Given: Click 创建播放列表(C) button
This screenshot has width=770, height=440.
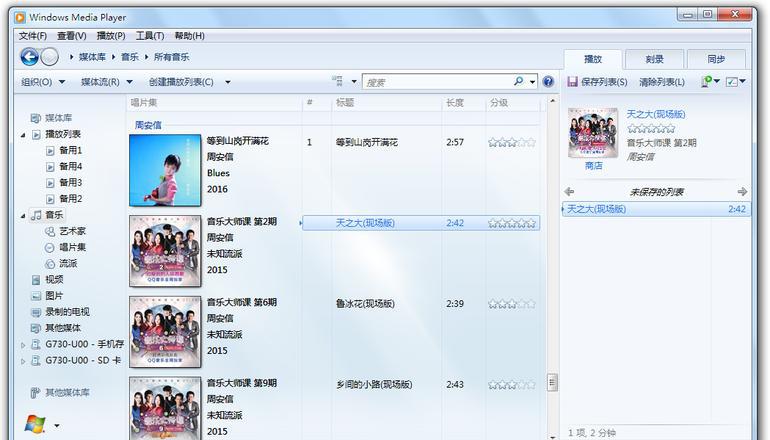Looking at the screenshot, I should [x=181, y=82].
